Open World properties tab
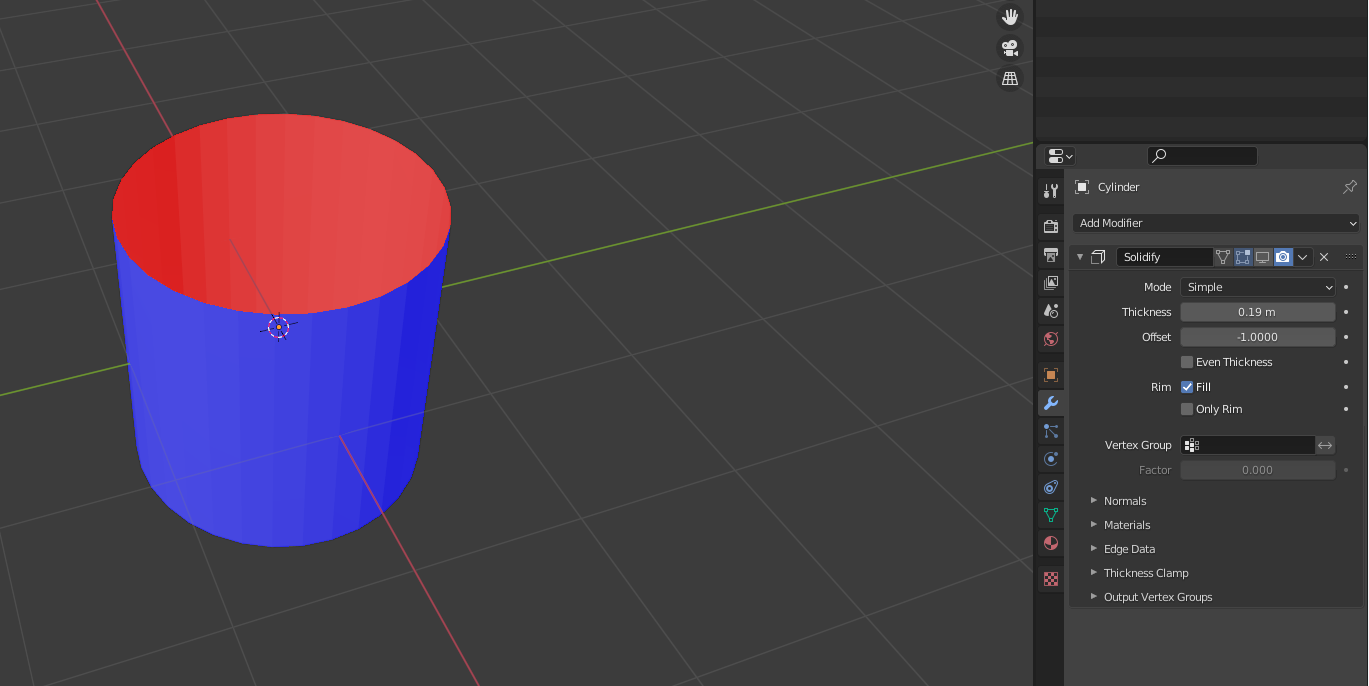This screenshot has height=686, width=1369. tap(1050, 339)
